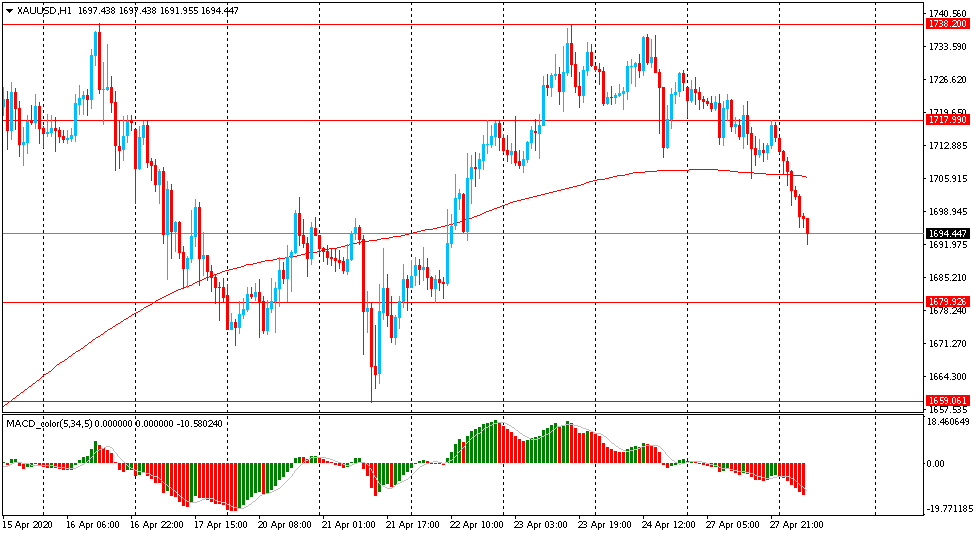The width and height of the screenshot is (974, 536).
Task: Click the 16 Apr 22:00 time label
Action: [157, 525]
